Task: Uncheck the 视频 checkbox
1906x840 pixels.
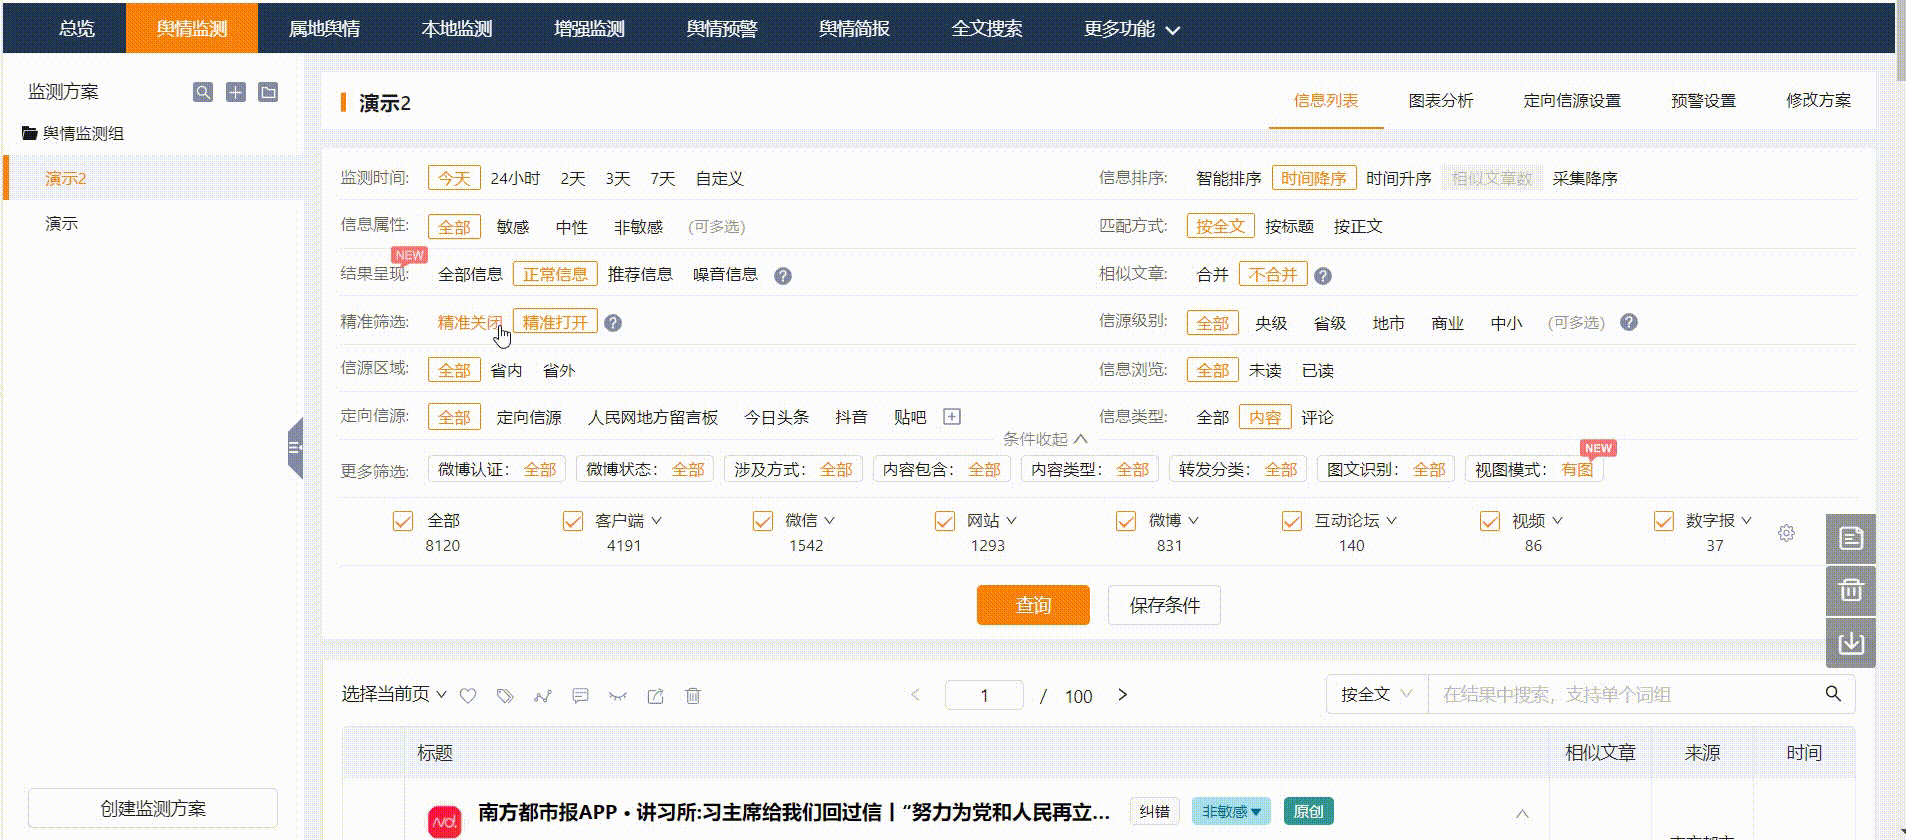Action: click(x=1490, y=521)
